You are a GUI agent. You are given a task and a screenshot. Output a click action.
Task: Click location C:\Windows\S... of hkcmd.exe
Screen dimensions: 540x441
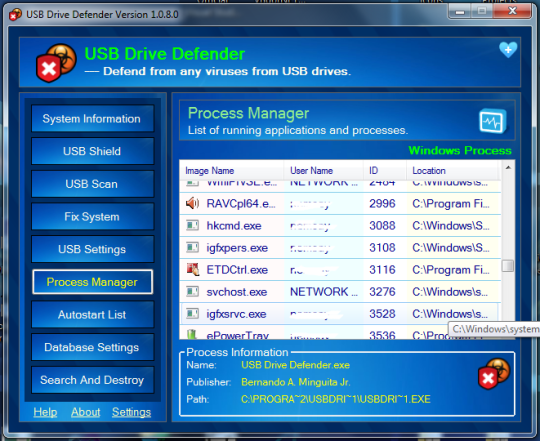pyautogui.click(x=451, y=225)
